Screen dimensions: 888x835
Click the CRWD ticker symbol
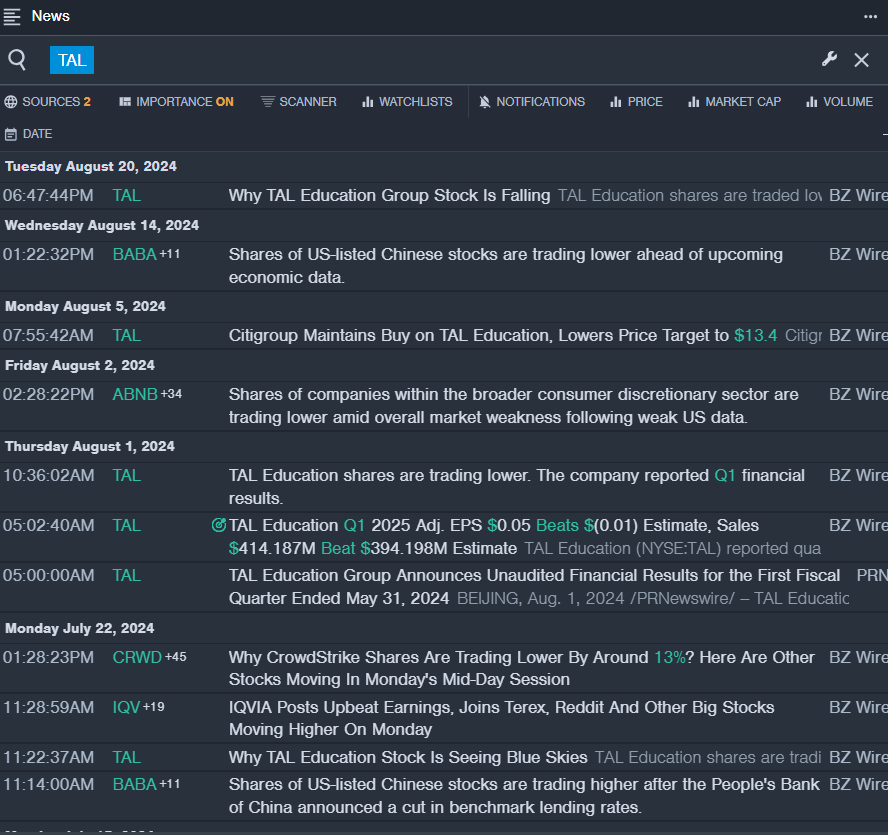(136, 658)
